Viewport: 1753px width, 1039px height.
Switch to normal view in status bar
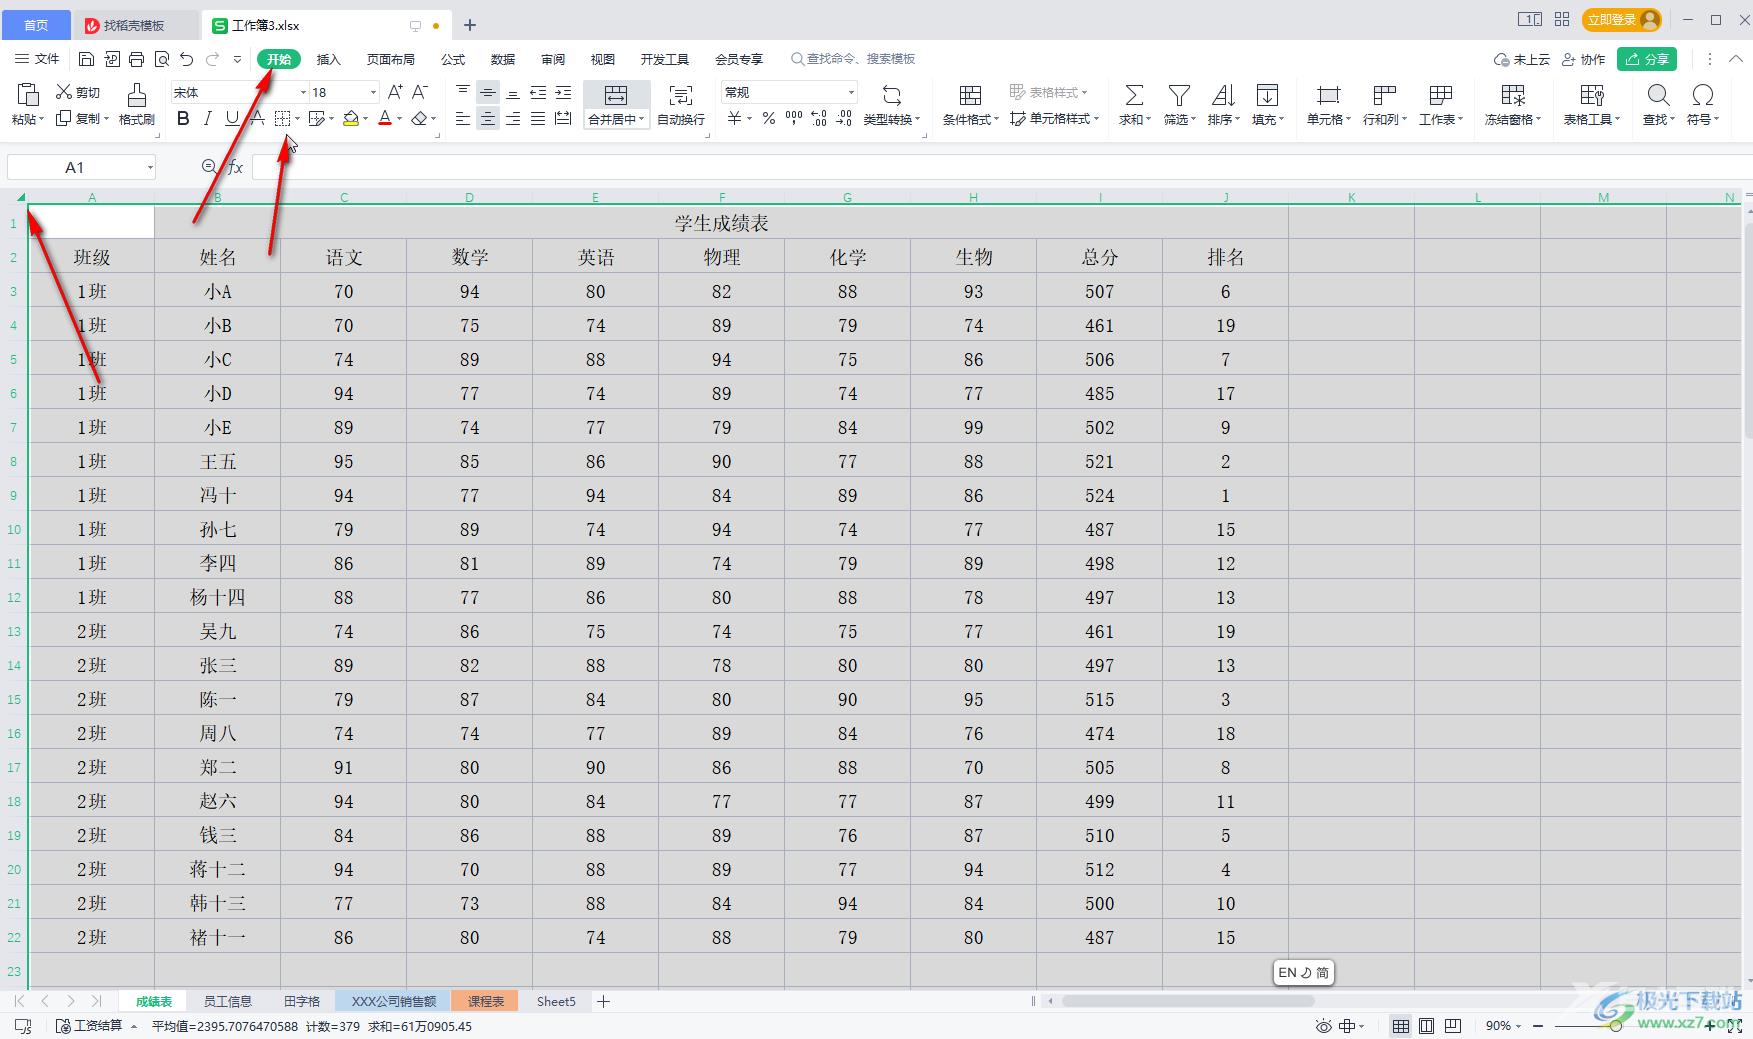1401,1026
